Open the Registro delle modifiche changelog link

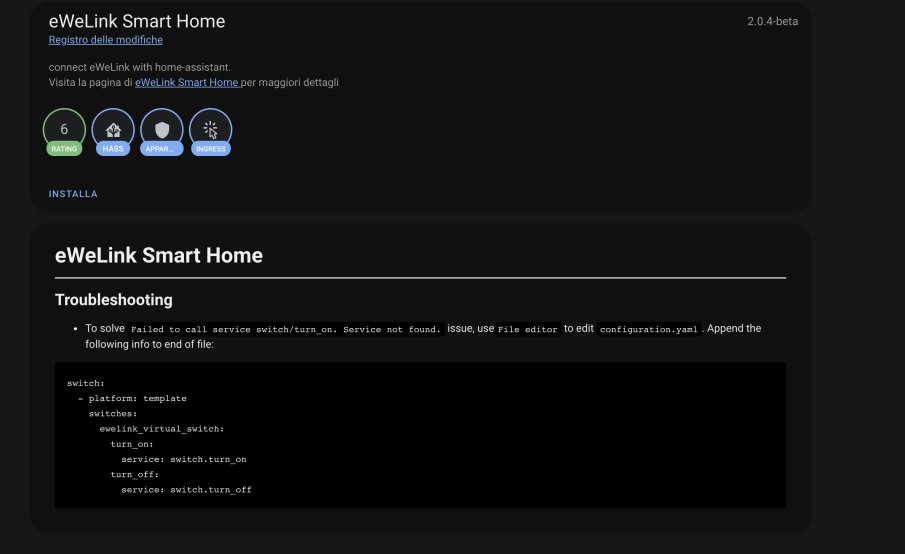pos(106,40)
